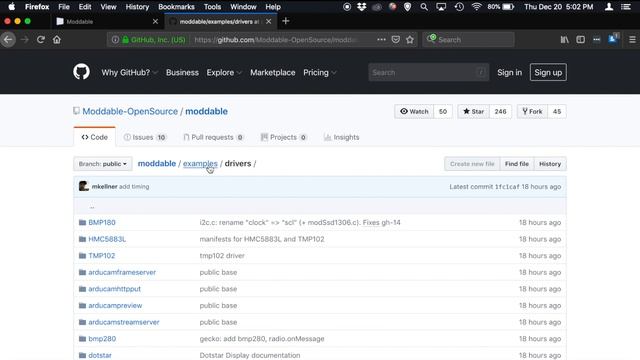This screenshot has height=360, width=640.
Task: Expand the Explore menu
Action: click(224, 72)
